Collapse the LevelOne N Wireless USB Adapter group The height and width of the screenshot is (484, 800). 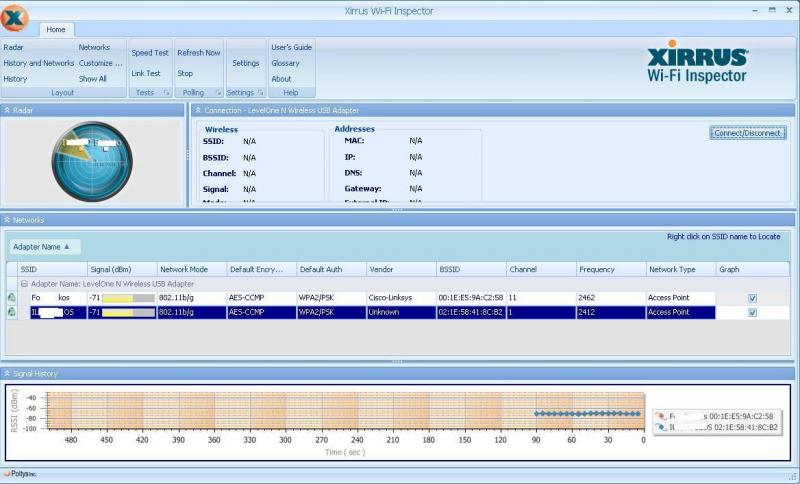click(x=24, y=284)
